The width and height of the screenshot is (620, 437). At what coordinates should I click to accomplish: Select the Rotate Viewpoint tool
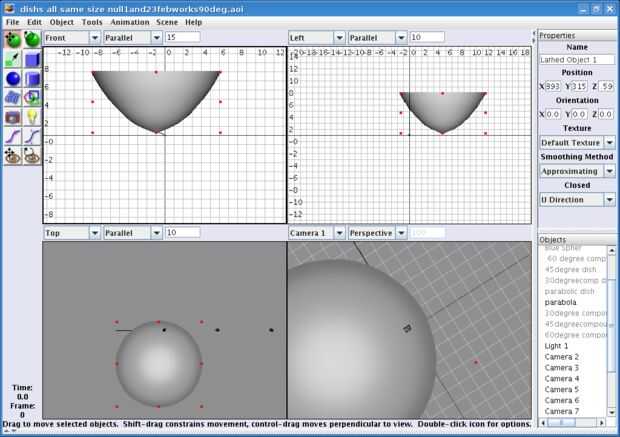click(x=32, y=156)
